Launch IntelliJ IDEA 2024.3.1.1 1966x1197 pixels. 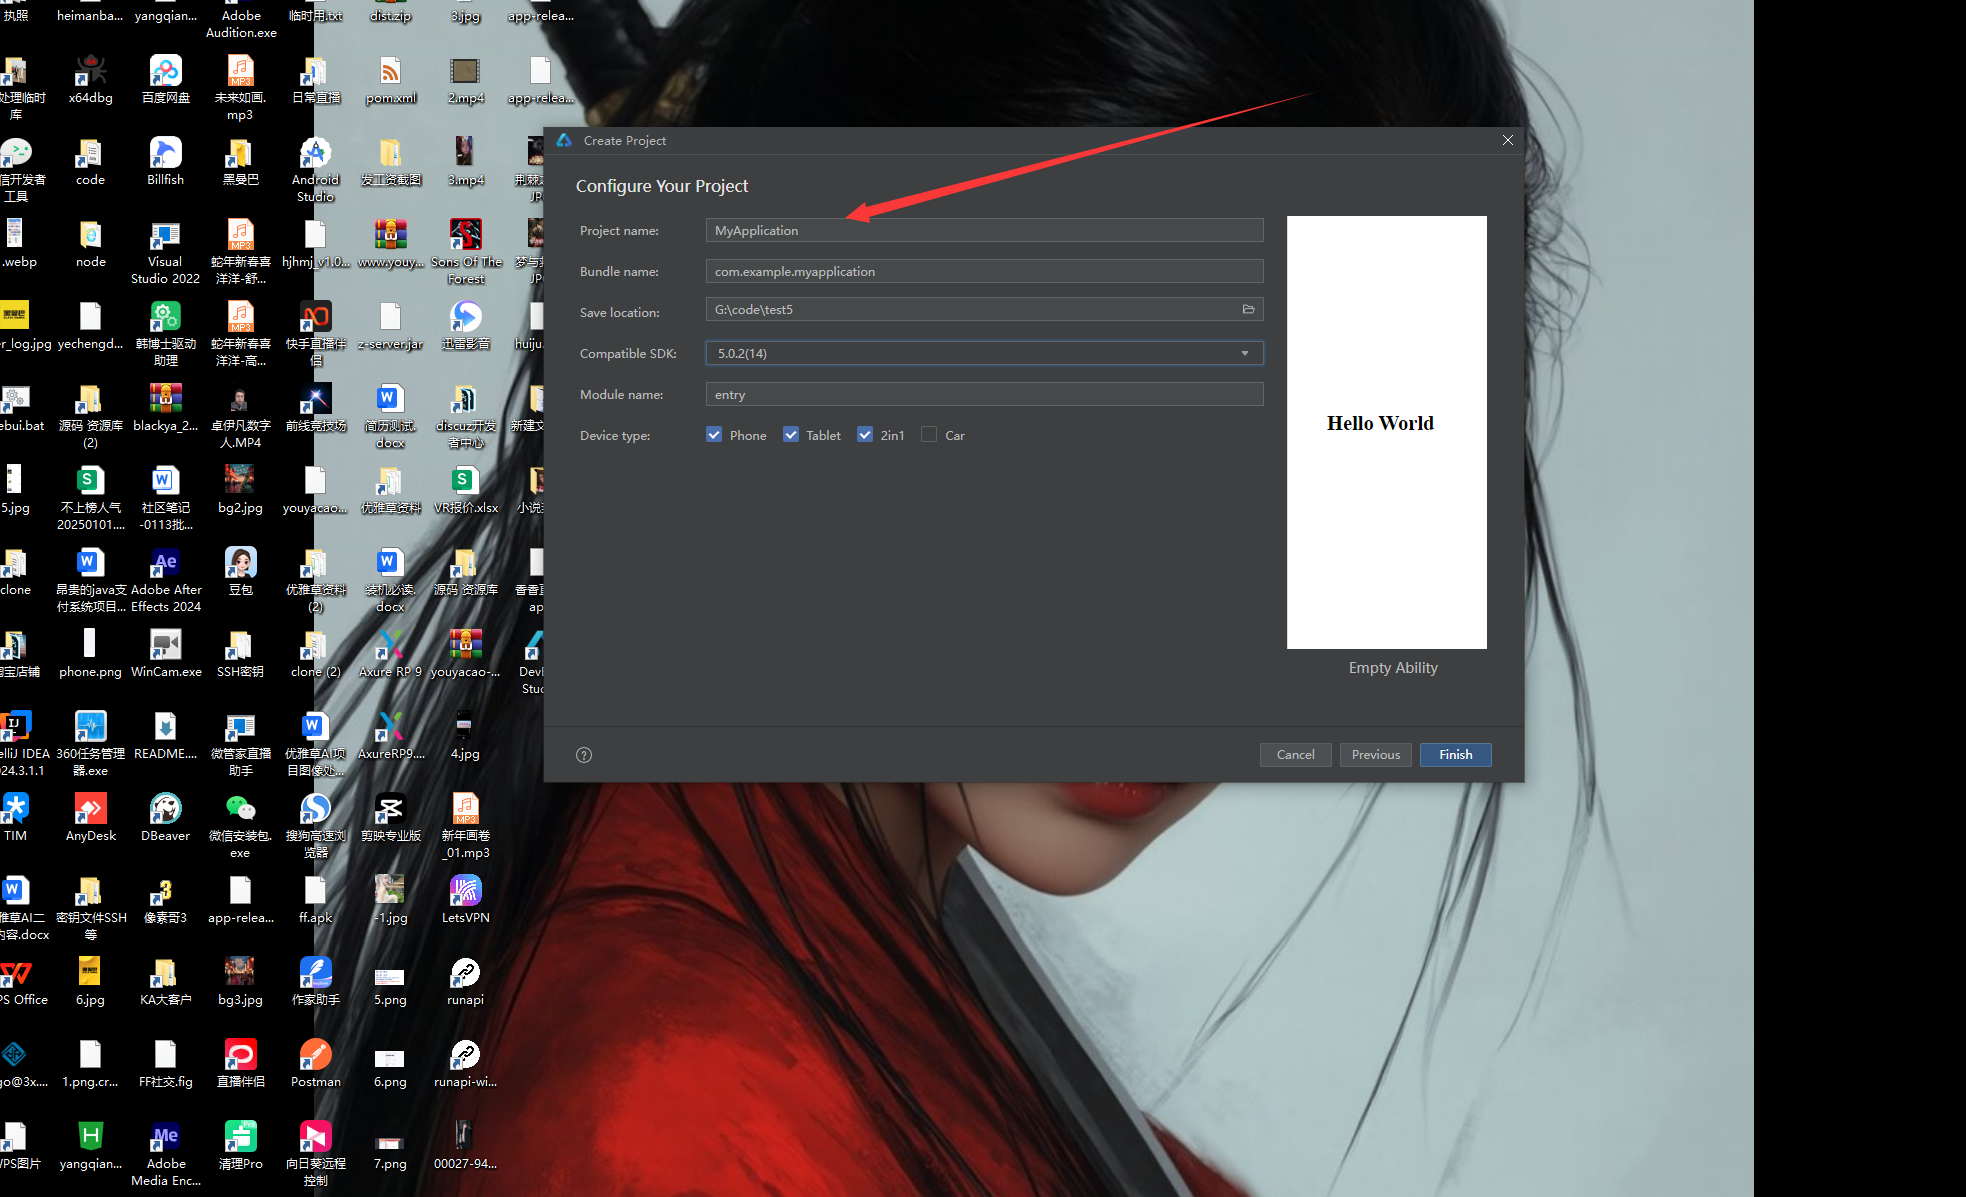coord(18,726)
